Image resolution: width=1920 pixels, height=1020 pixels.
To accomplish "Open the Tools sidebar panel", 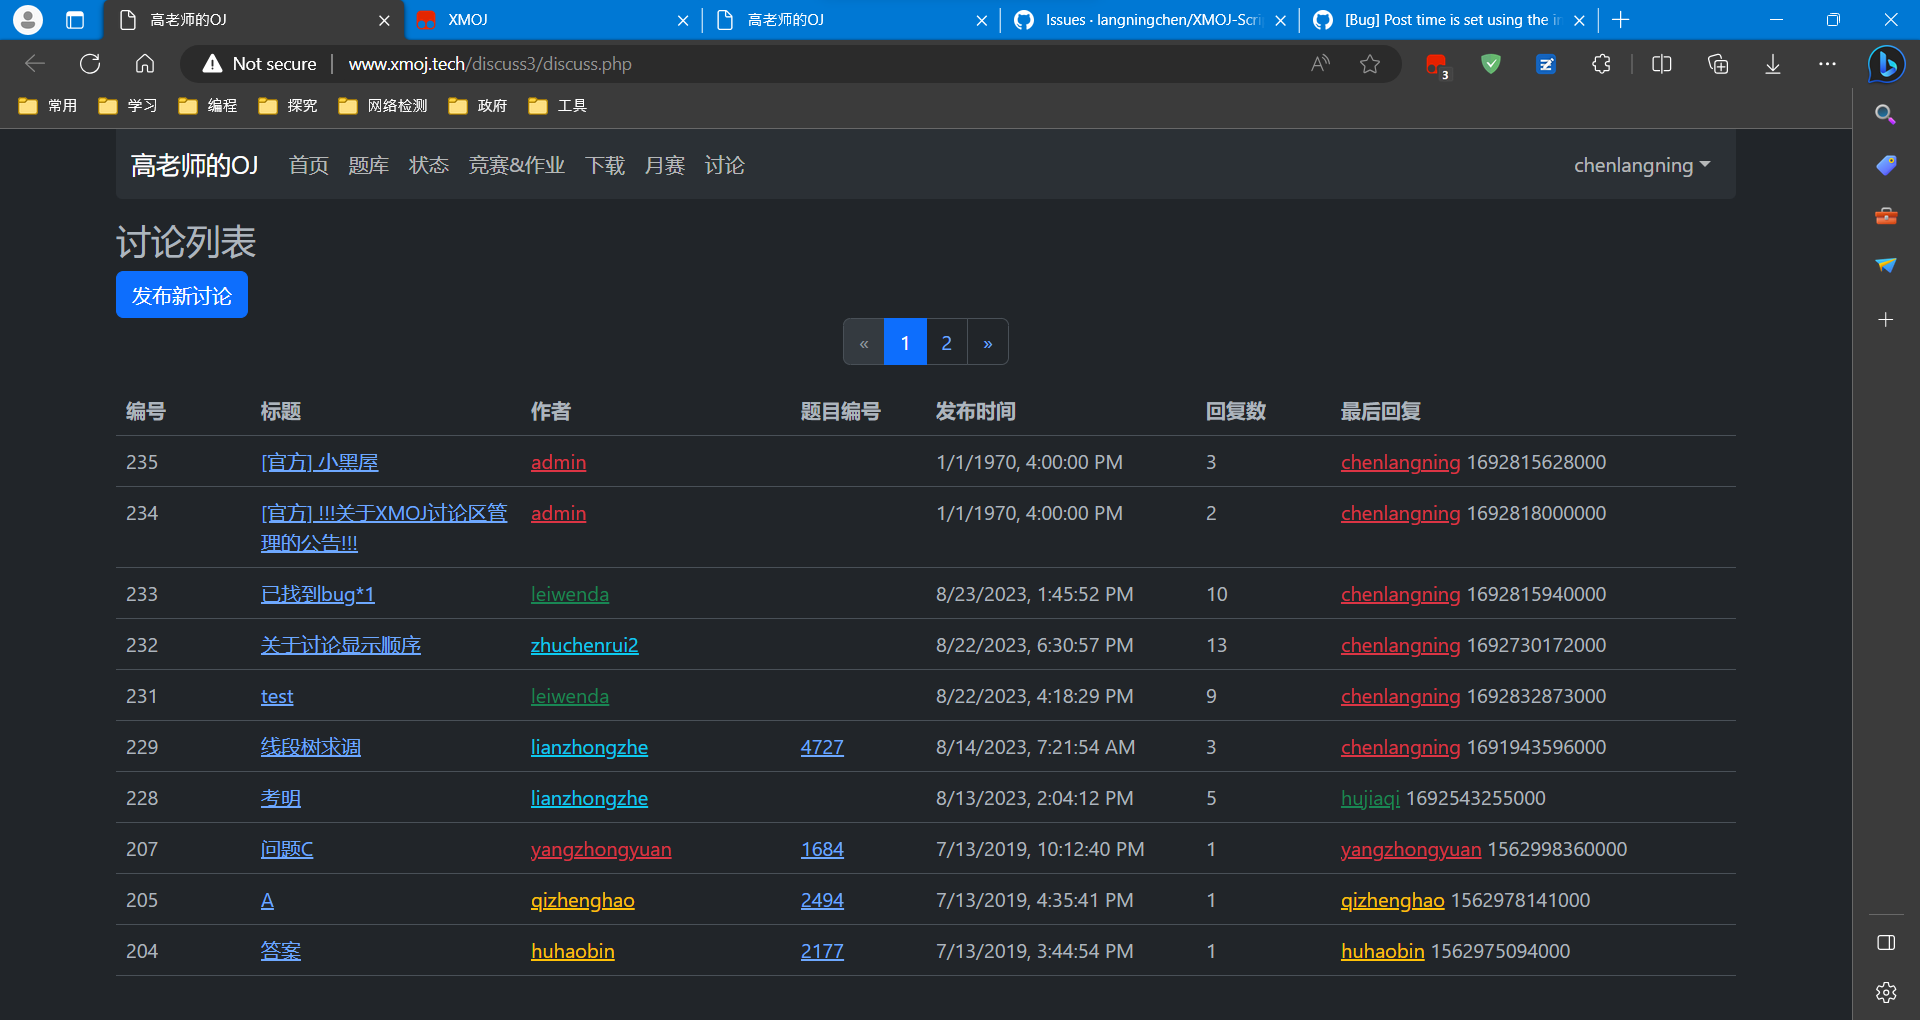I will [x=1886, y=215].
